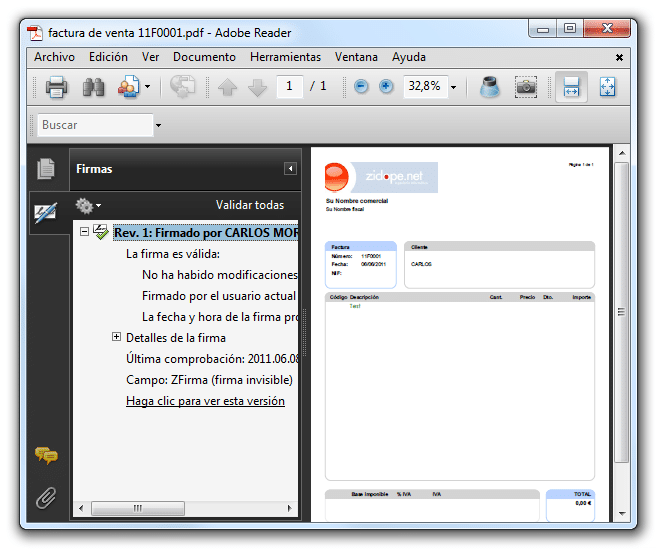
Task: Click signatures panel scroll left arrow
Action: pyautogui.click(x=81, y=508)
